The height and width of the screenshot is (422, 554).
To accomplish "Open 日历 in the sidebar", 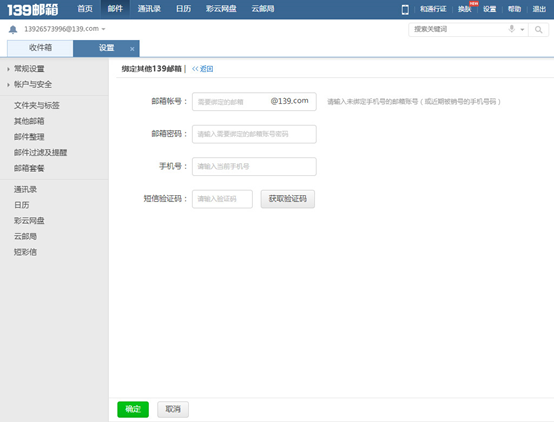I will [x=22, y=205].
